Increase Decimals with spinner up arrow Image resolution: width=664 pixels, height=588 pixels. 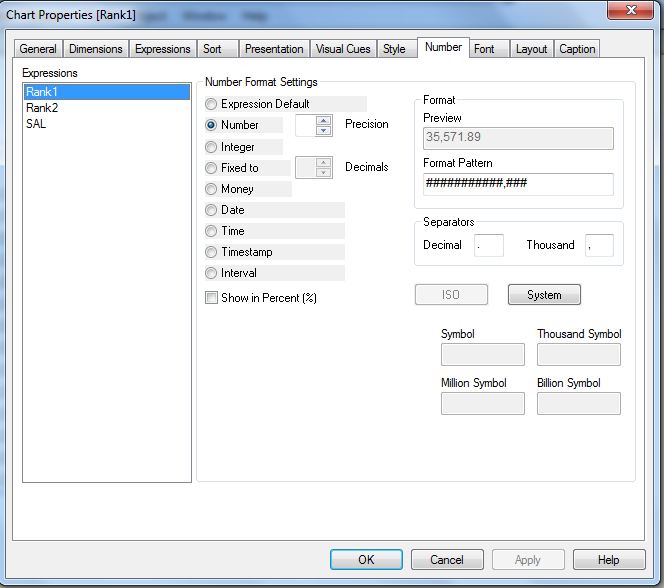tap(324, 163)
